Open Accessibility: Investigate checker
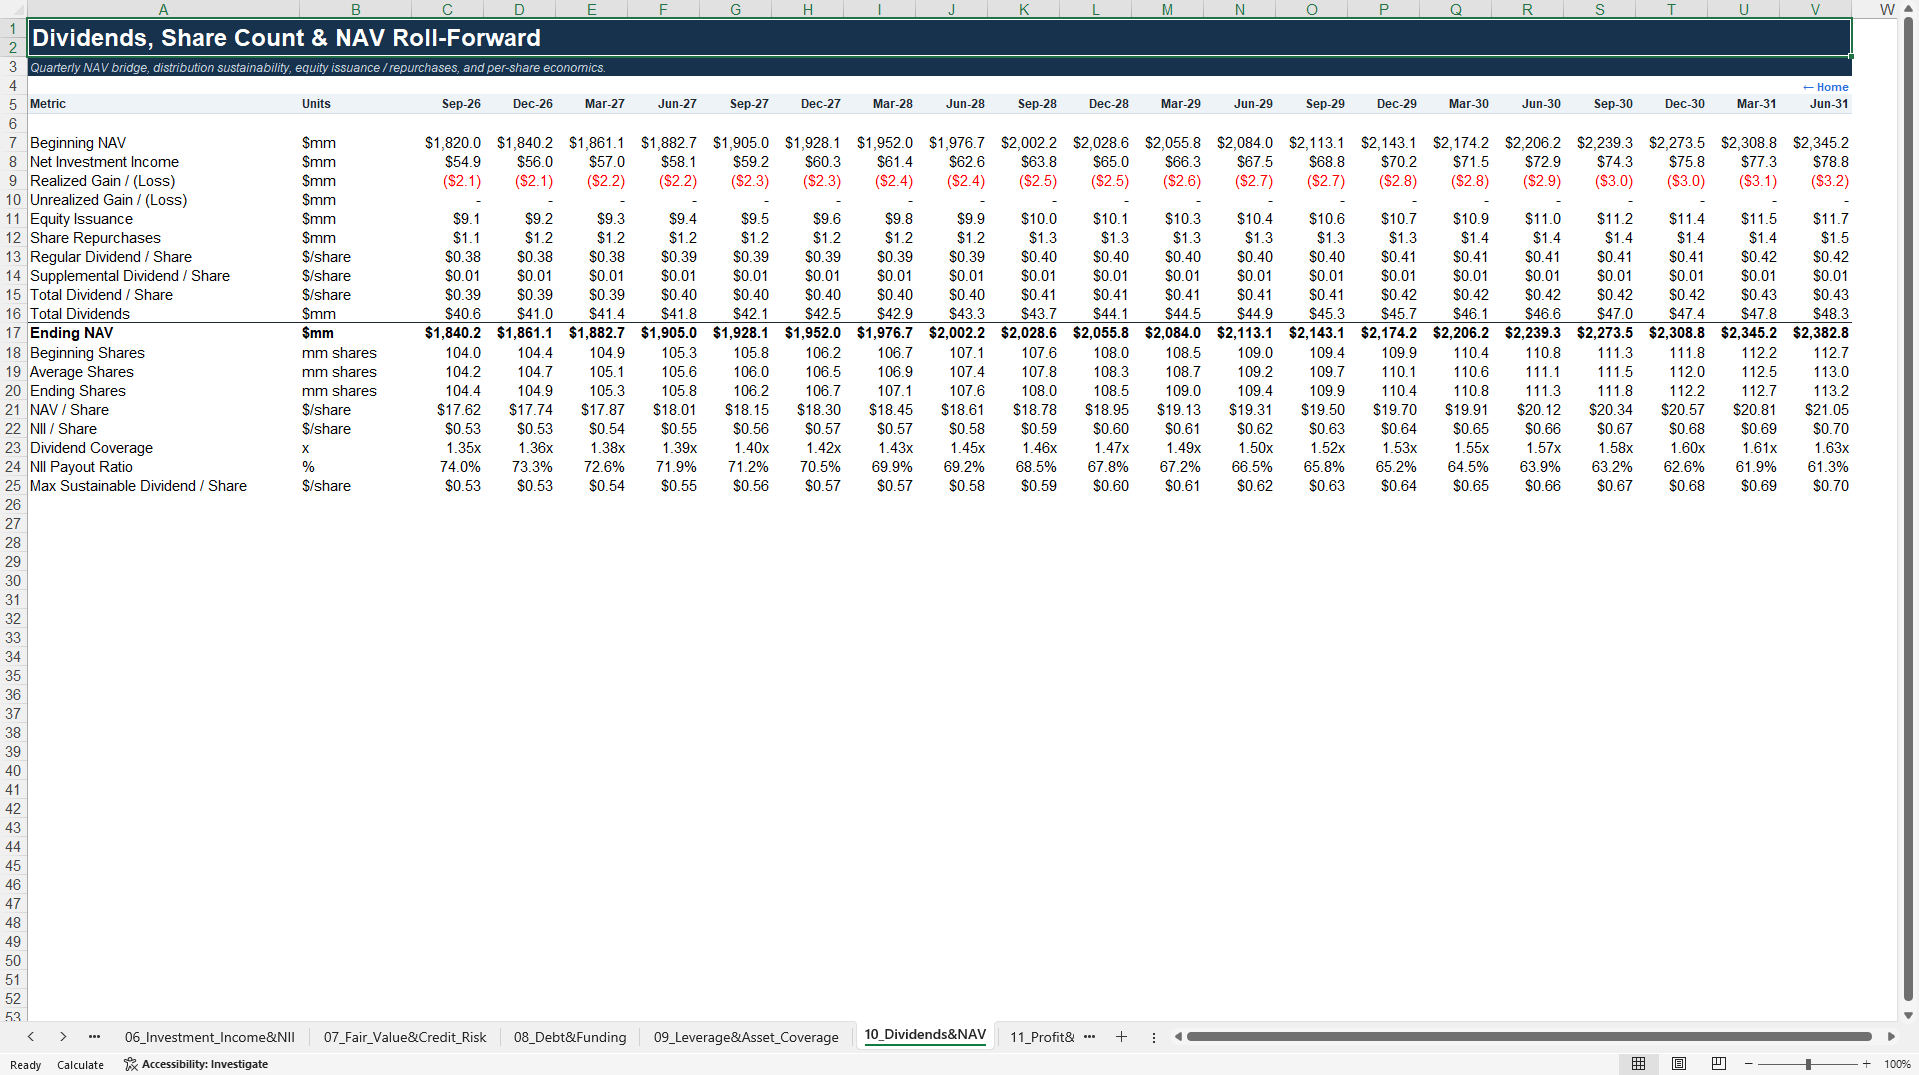 [196, 1064]
